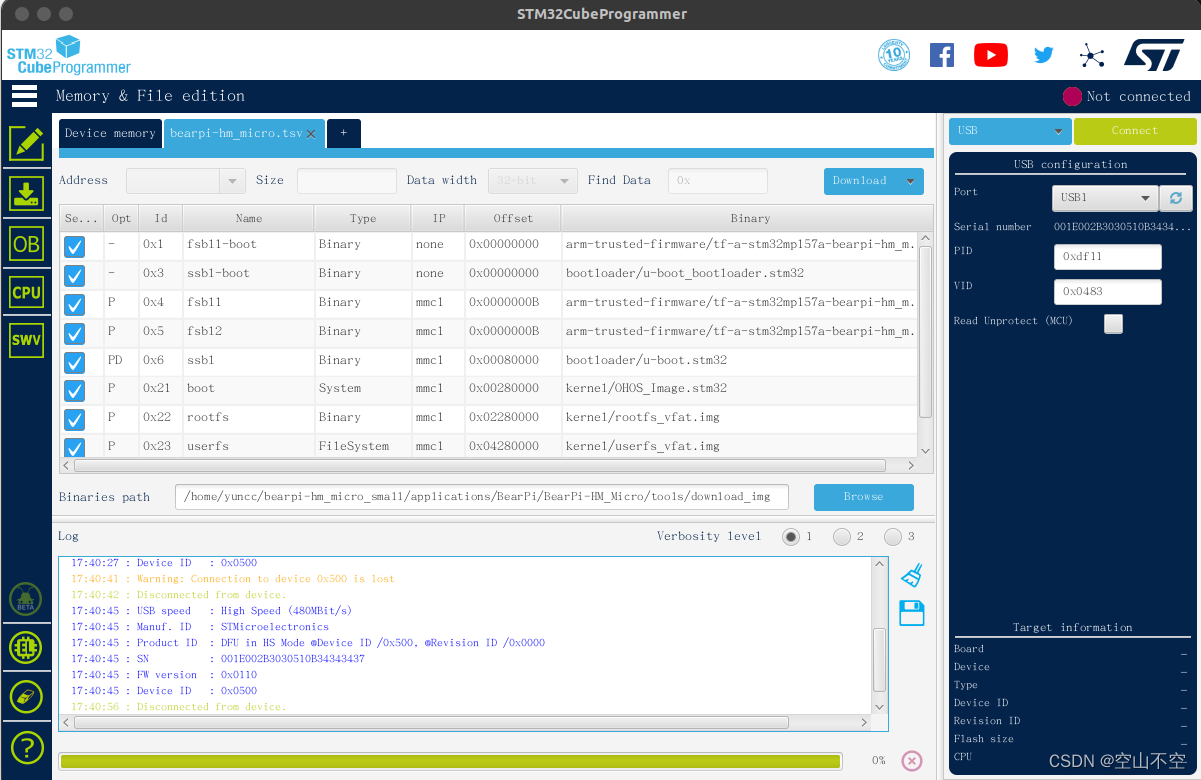Screen dimensions: 1201x780
Task: Click the 10 years anniversary badge
Action: (x=894, y=55)
